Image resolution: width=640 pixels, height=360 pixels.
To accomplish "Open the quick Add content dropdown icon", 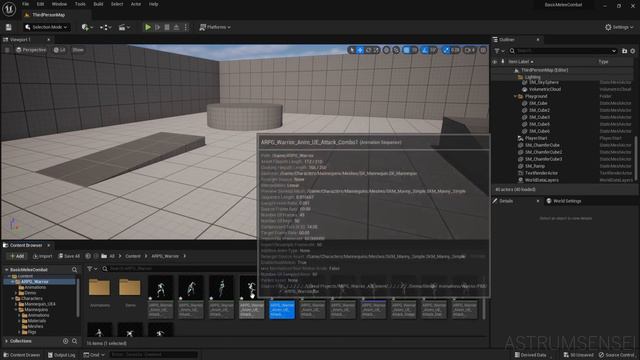I will coord(87,27).
